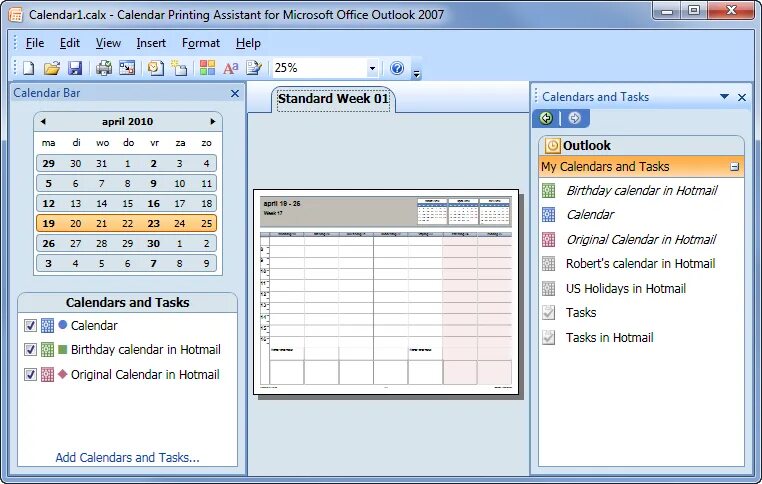Open an existing calendar file
The image size is (762, 484).
coord(52,68)
